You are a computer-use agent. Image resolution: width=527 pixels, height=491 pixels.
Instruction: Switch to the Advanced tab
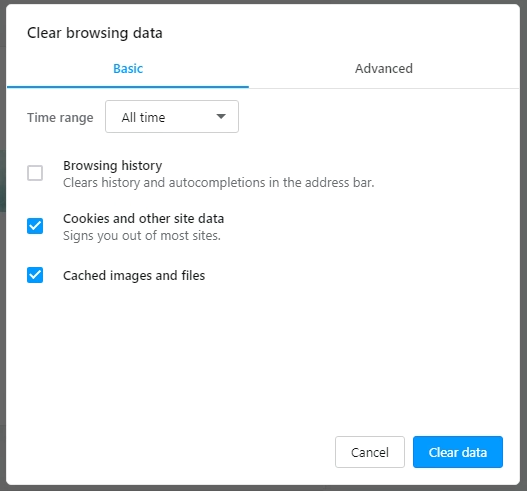384,69
